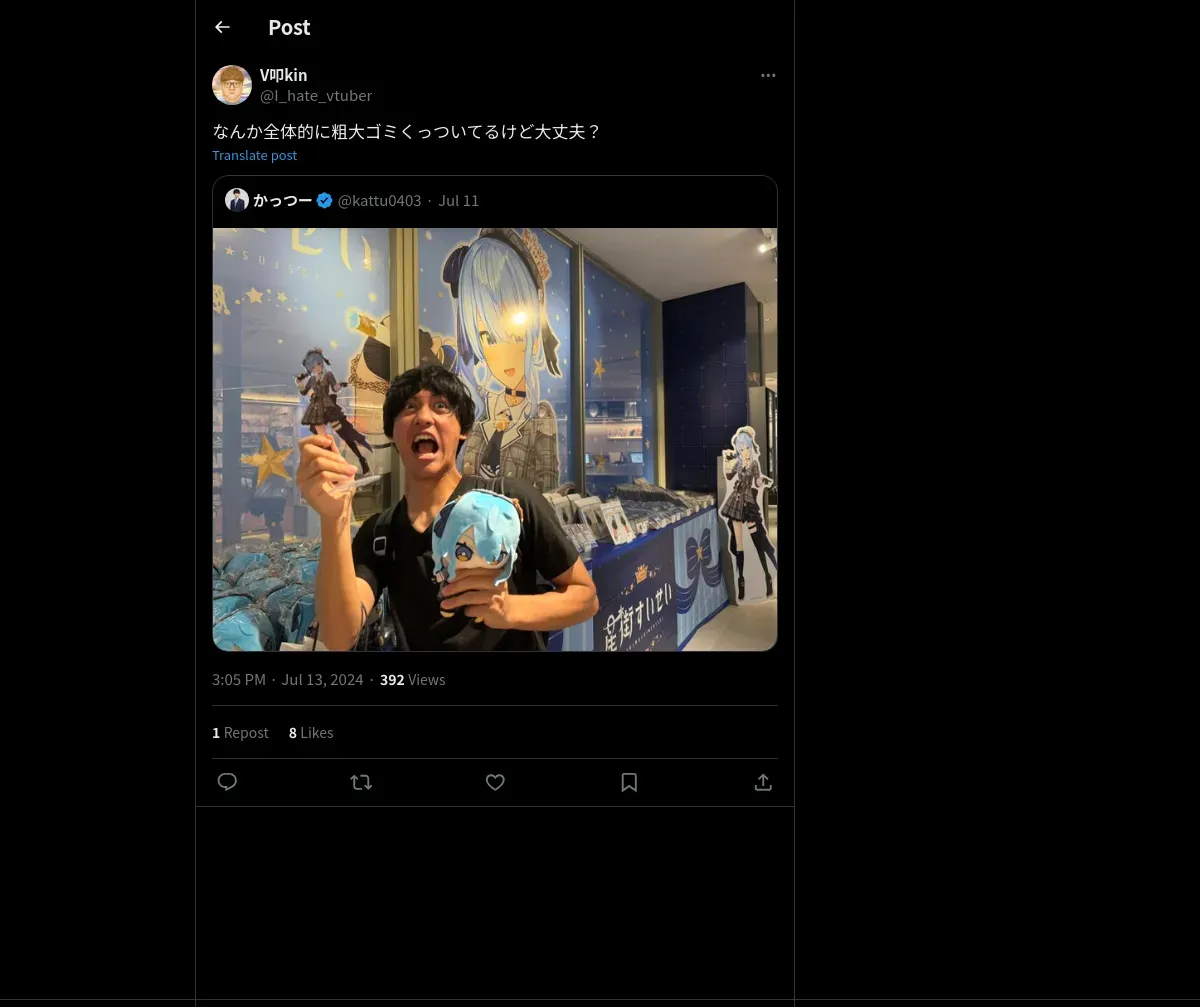Click the quoted user's small avatar
1200x1007 pixels.
(x=237, y=200)
